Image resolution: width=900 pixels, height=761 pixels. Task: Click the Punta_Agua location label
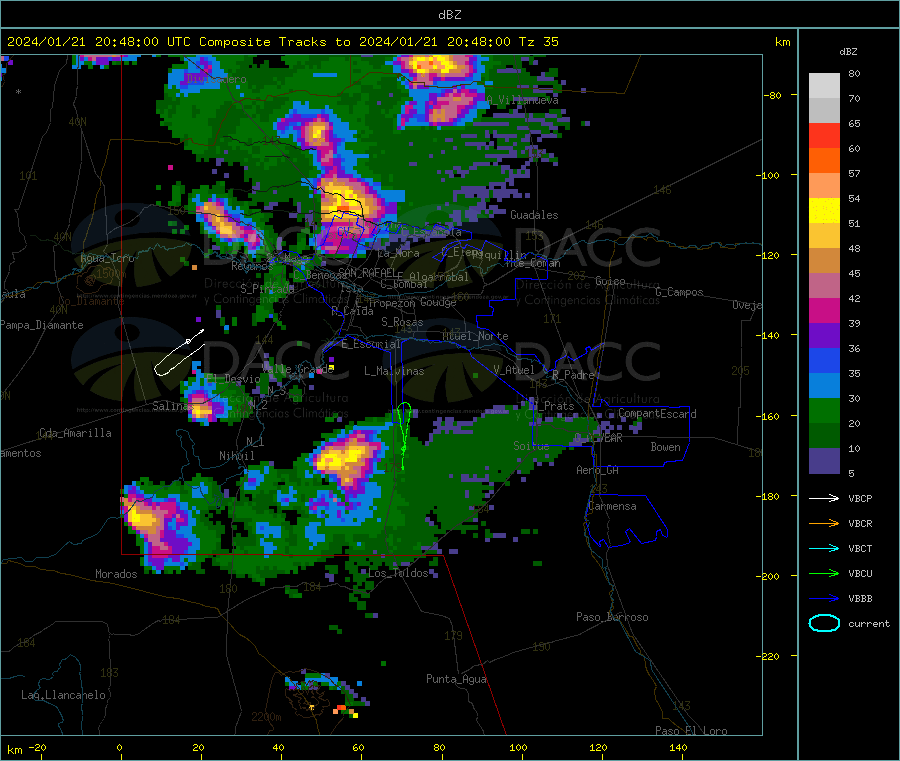pos(456,679)
